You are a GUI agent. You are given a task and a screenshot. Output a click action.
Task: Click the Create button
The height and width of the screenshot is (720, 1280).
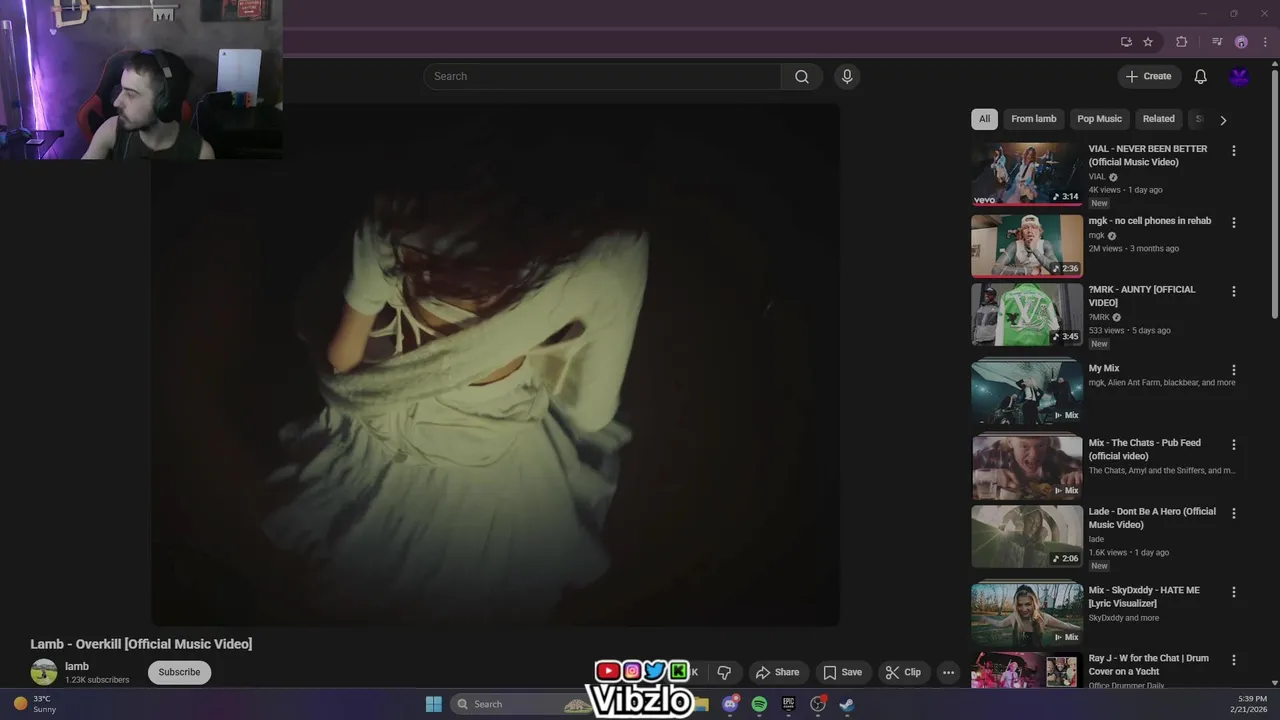click(1148, 77)
